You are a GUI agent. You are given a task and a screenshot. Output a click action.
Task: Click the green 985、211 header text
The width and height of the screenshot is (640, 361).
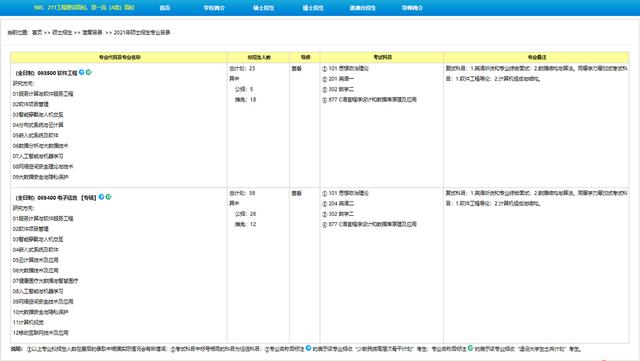84,7
